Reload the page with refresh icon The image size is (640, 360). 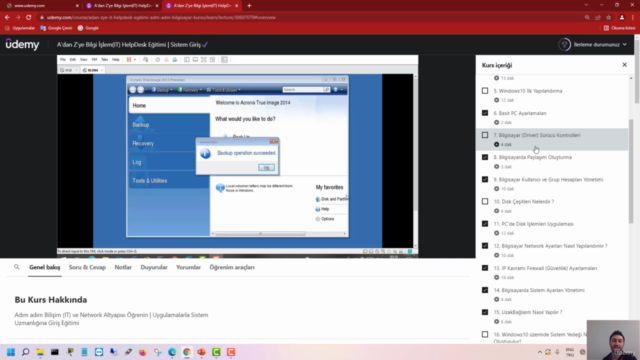point(29,18)
